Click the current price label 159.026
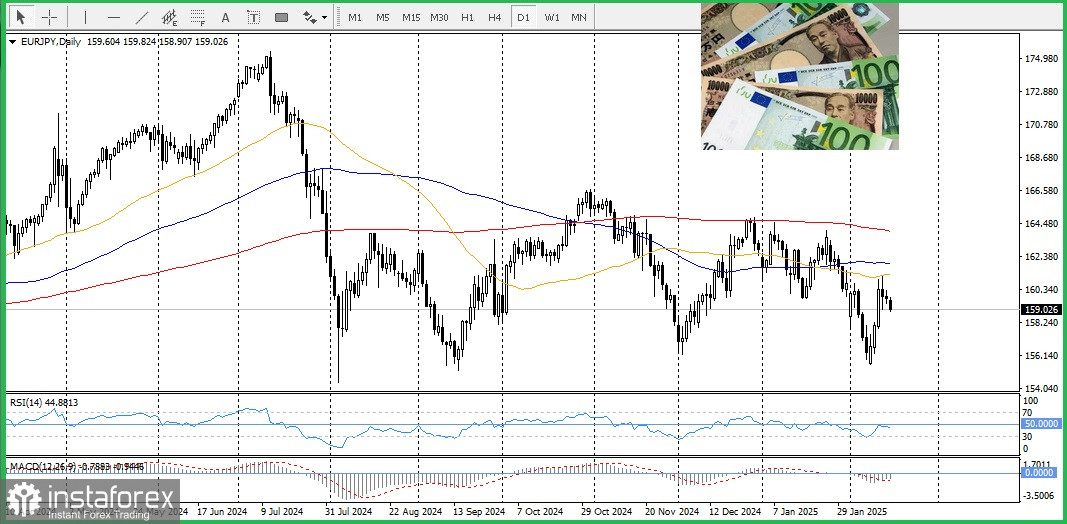Viewport: 1067px width, 524px height. tap(1041, 309)
